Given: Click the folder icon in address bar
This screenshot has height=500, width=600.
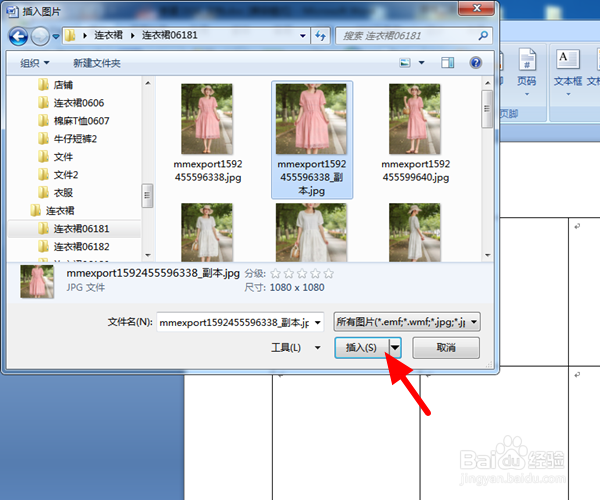Looking at the screenshot, I should (70, 36).
